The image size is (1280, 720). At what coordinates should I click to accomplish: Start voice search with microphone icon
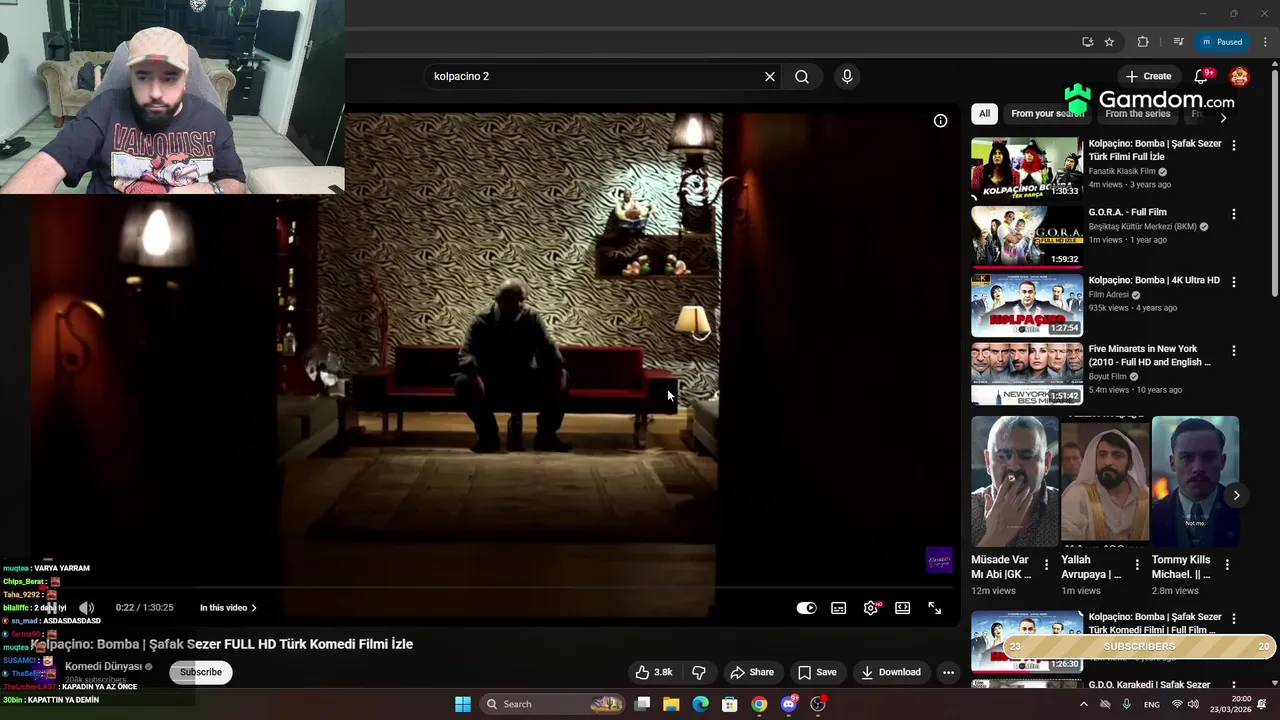847,76
